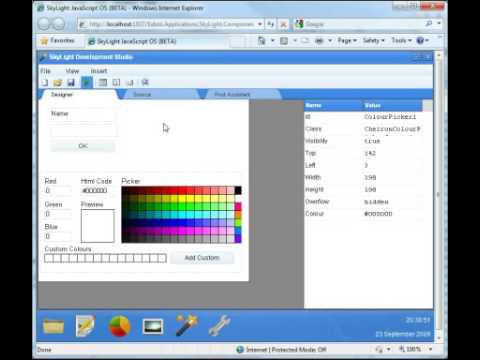Click the IE Forward navigation button
The image size is (480, 360).
59,24
